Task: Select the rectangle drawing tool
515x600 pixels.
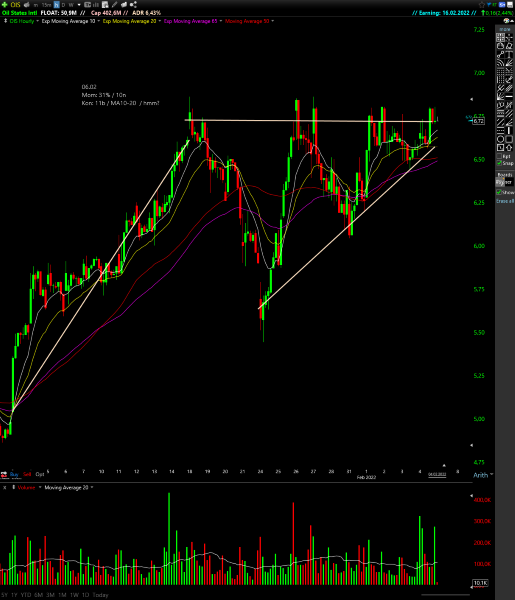Action: click(509, 139)
